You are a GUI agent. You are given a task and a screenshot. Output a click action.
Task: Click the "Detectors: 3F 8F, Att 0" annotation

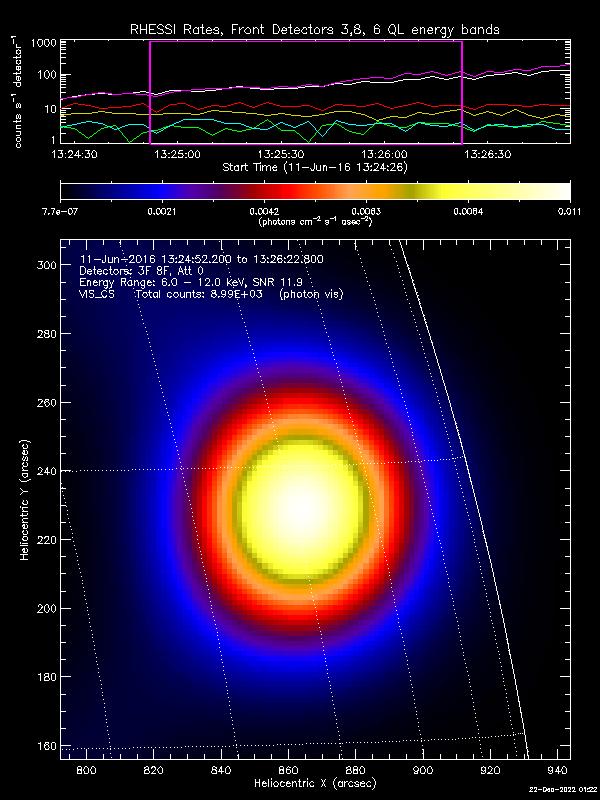[141, 271]
